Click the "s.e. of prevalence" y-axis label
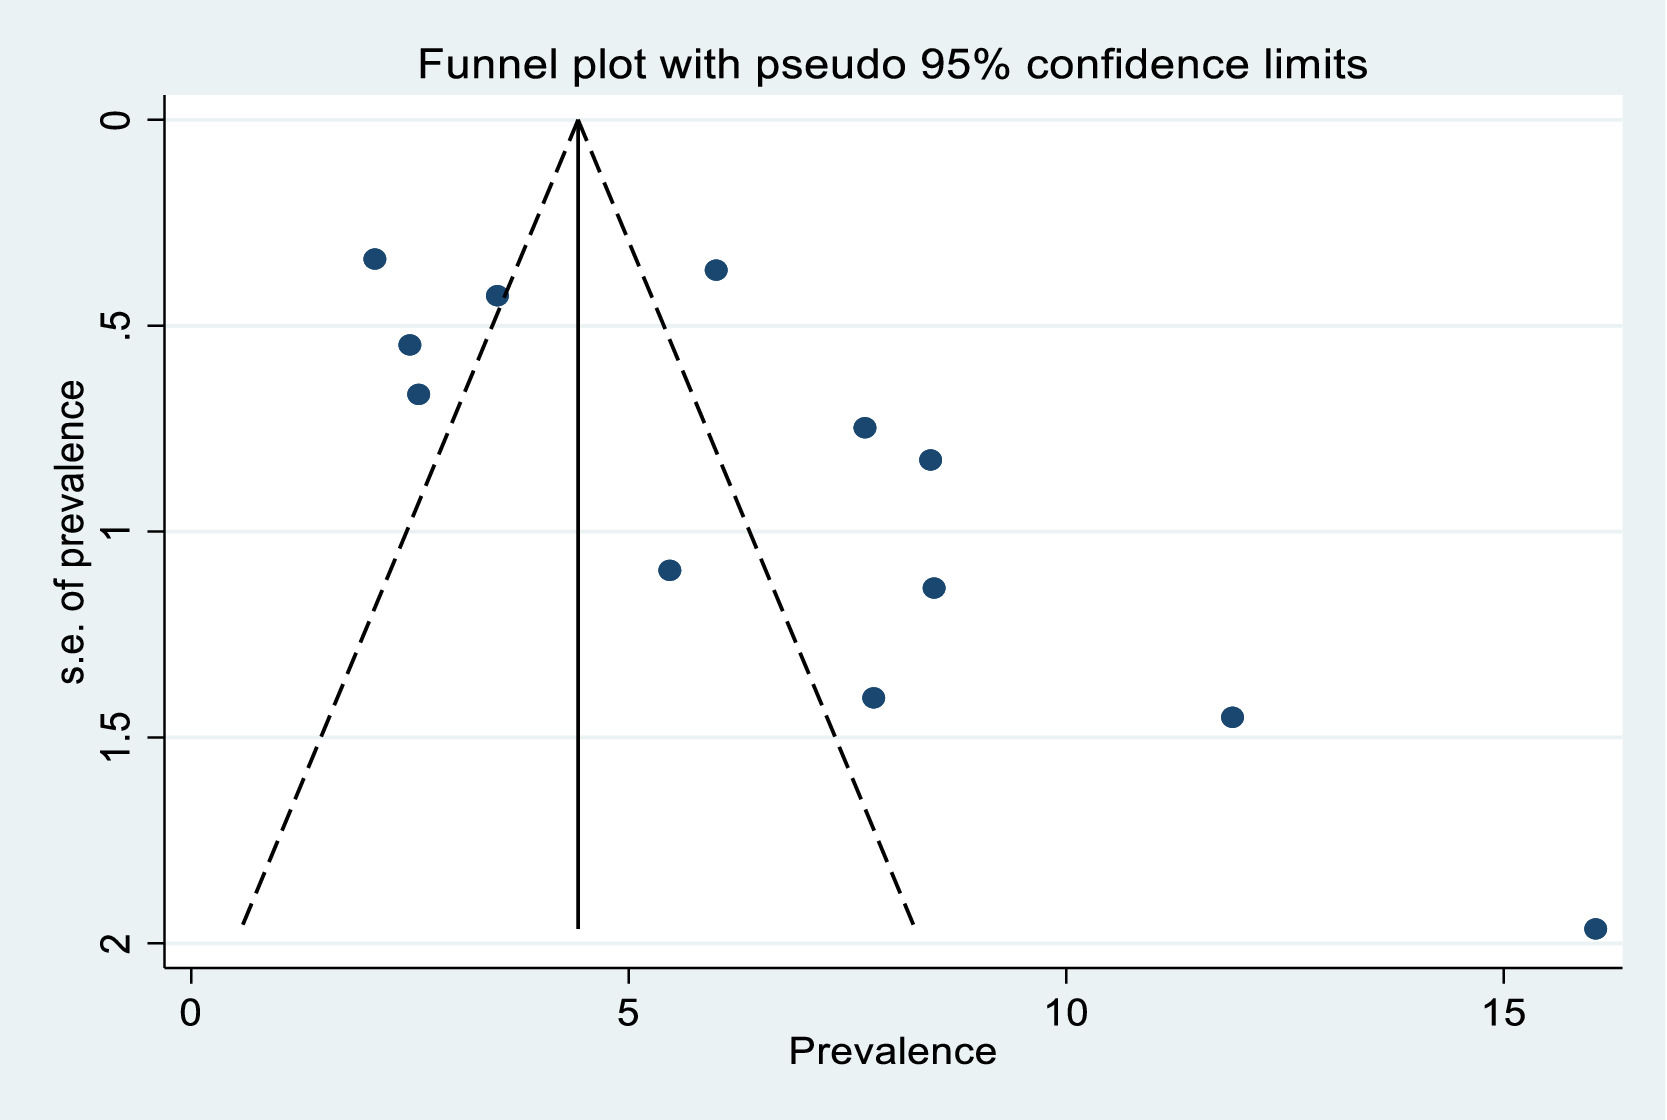Screen dimensions: 1667x1120 [x=72, y=531]
